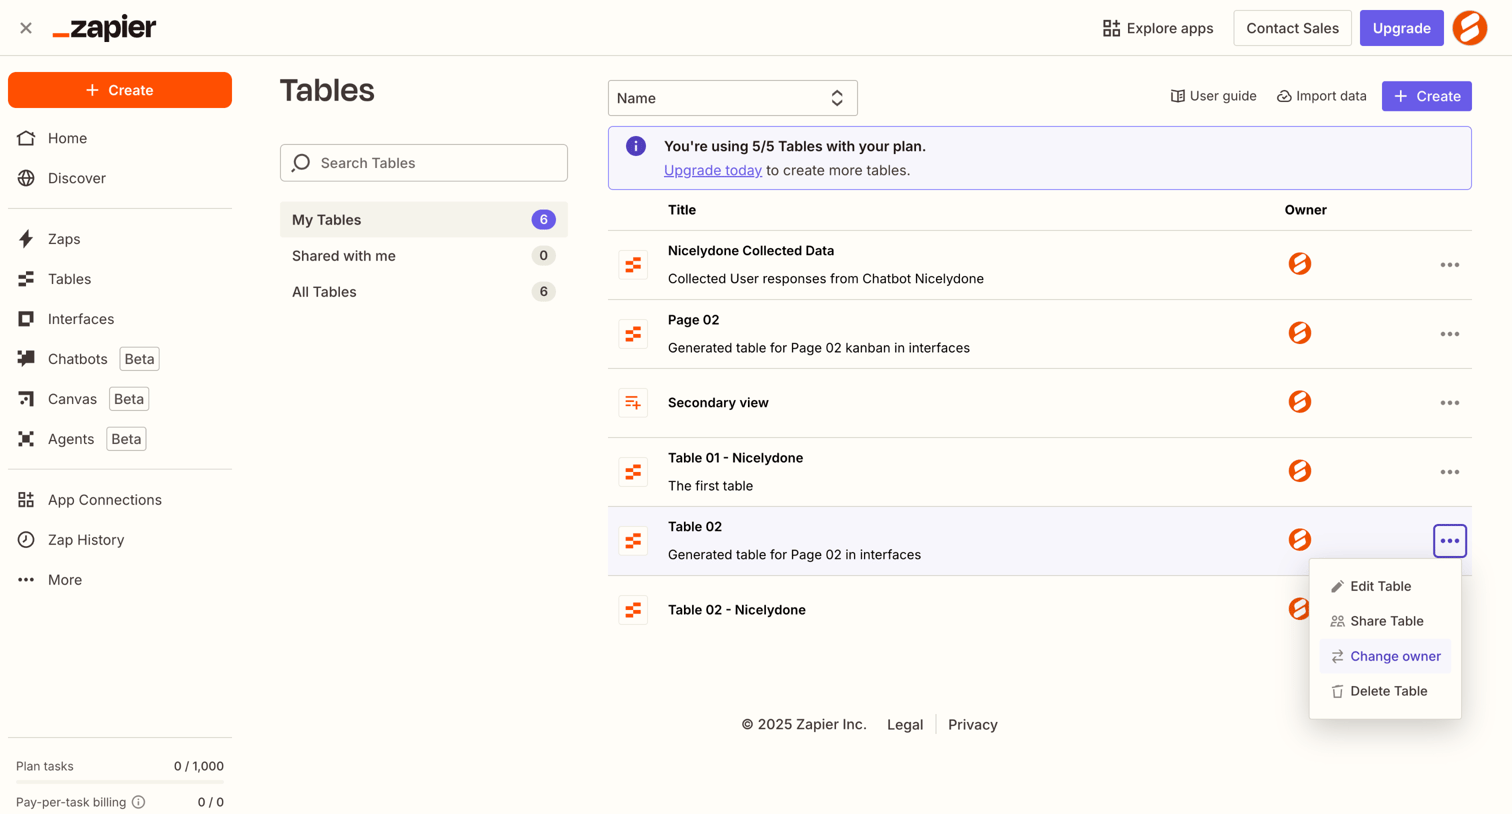Click owner avatar in Nicelydone Collected Data row

(x=1300, y=264)
